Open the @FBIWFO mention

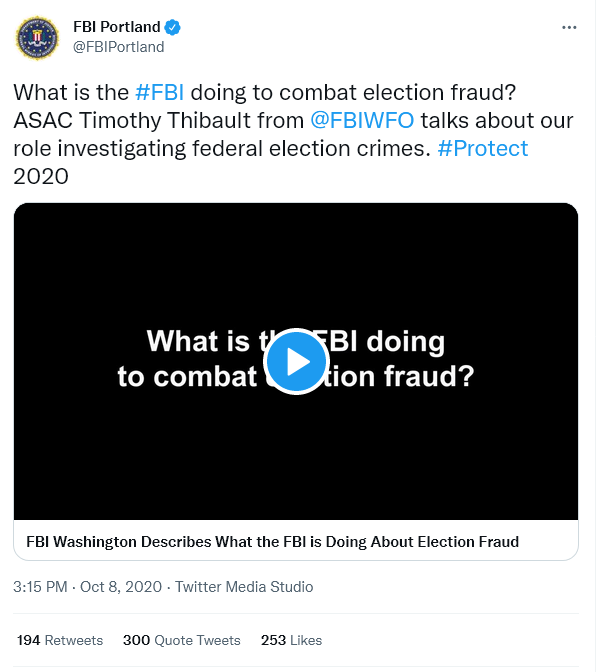click(x=362, y=120)
